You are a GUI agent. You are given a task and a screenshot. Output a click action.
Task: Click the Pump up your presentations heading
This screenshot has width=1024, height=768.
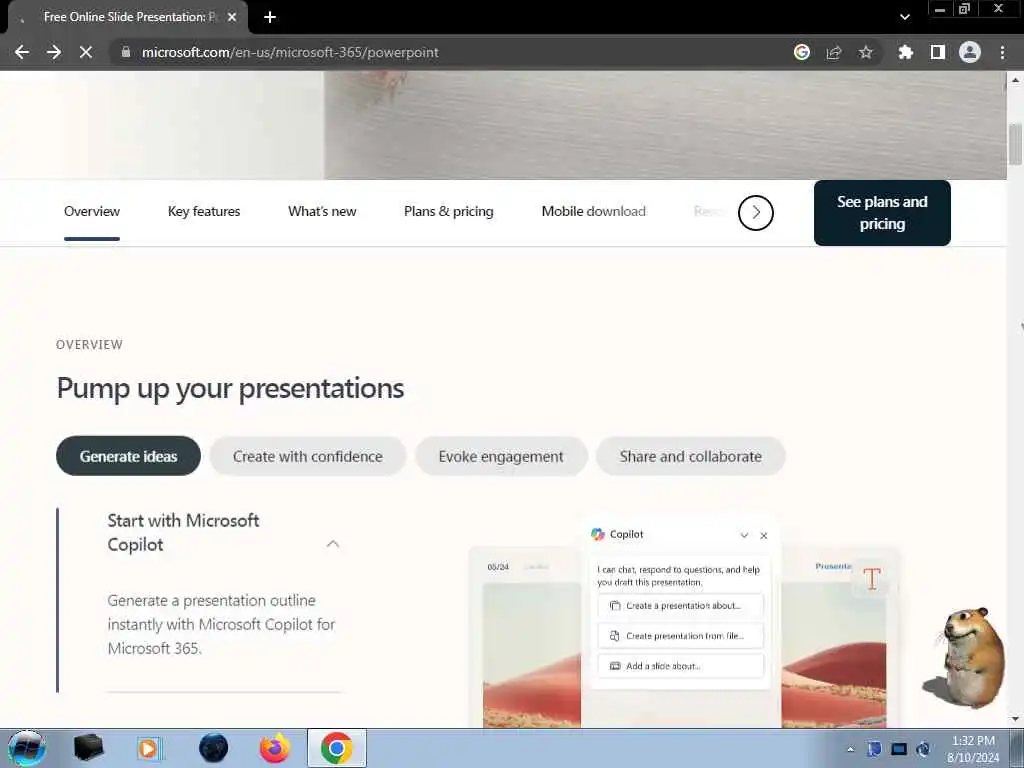(230, 389)
